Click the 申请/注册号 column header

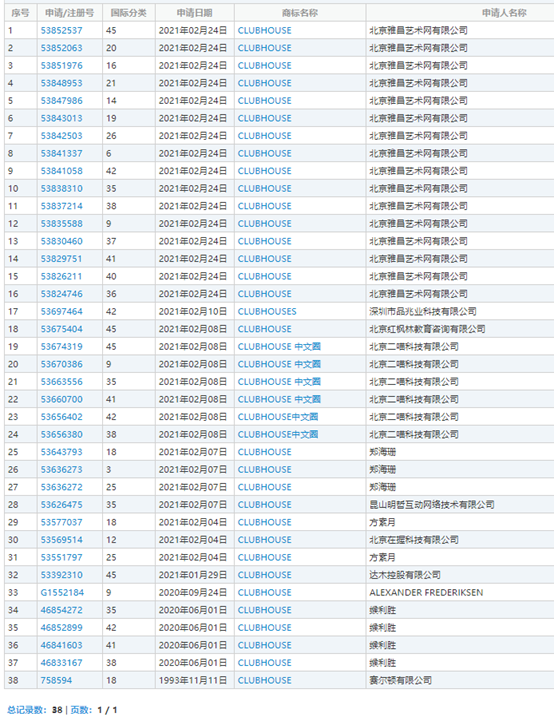point(69,13)
